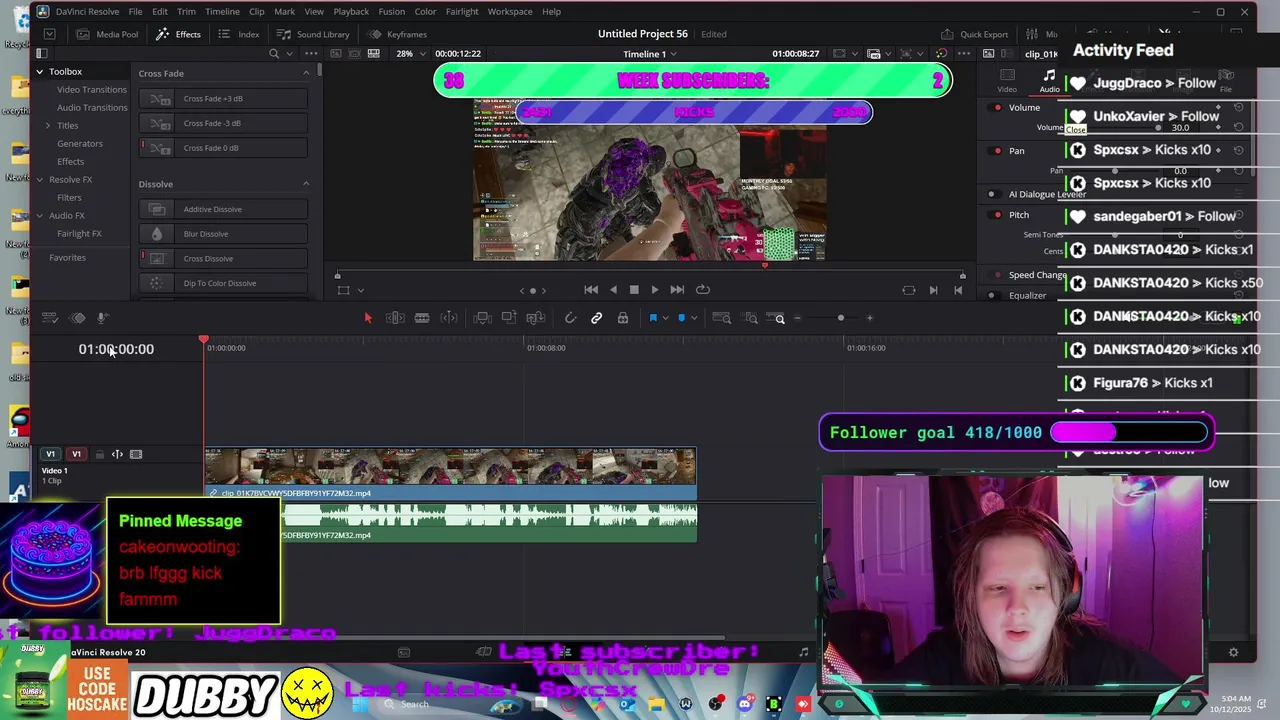The width and height of the screenshot is (1280, 720).
Task: Toggle timeline Snapping magnet icon
Action: click(x=570, y=318)
